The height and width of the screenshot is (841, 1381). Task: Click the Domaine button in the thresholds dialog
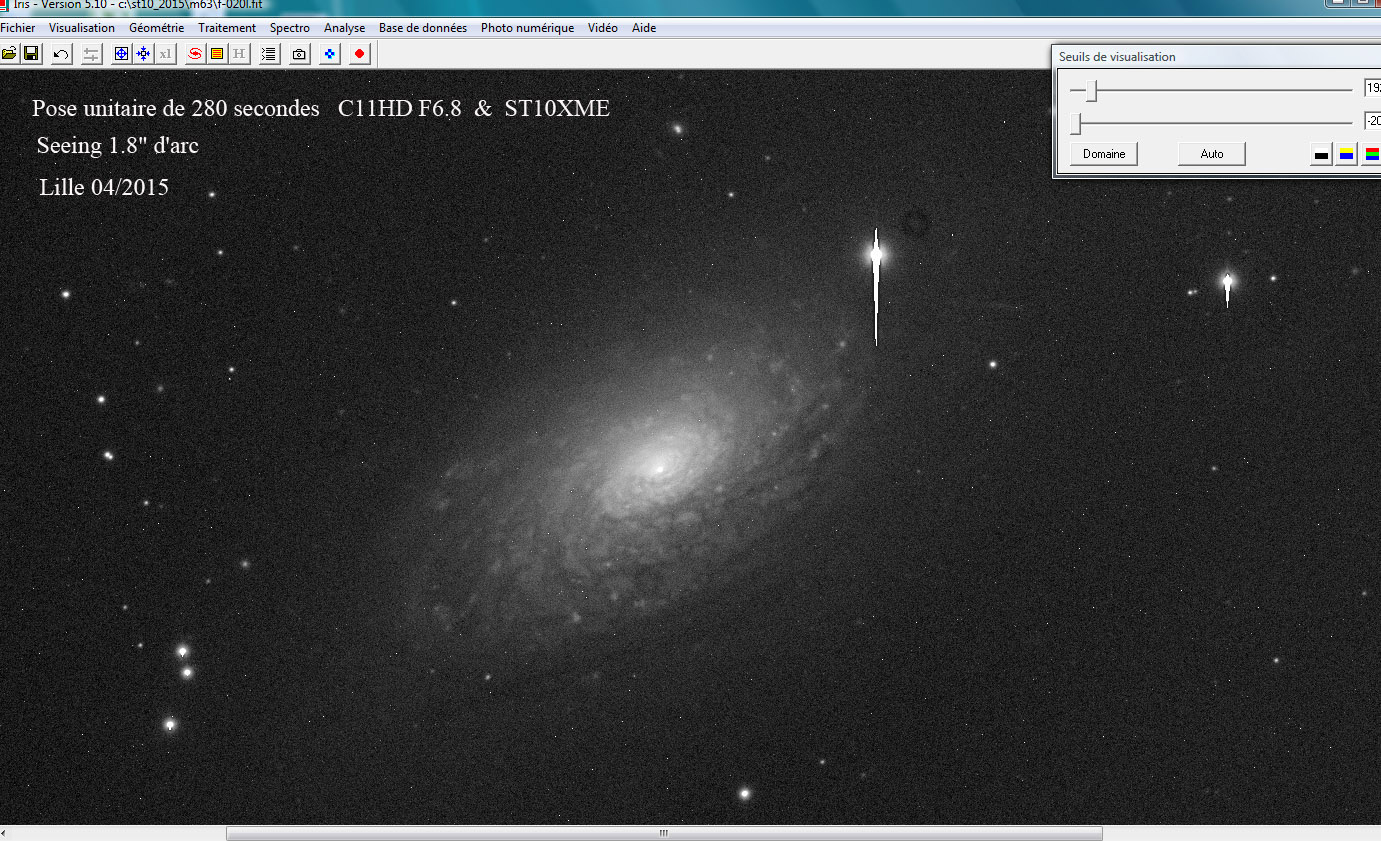tap(1104, 154)
